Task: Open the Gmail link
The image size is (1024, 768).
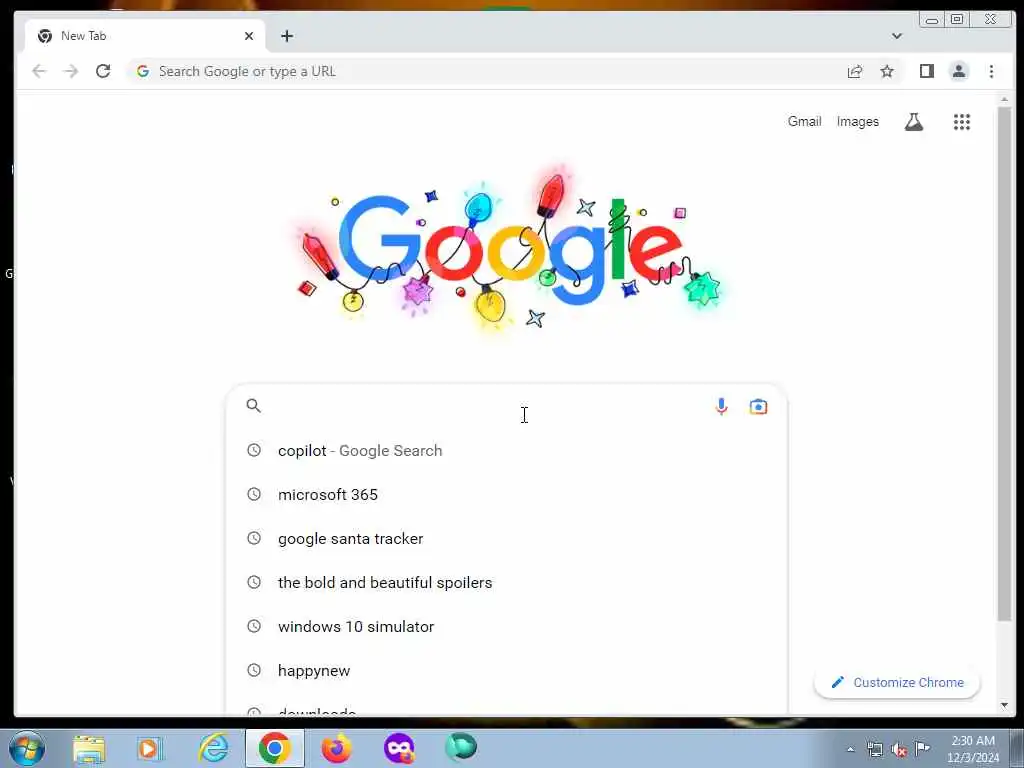Action: (804, 121)
